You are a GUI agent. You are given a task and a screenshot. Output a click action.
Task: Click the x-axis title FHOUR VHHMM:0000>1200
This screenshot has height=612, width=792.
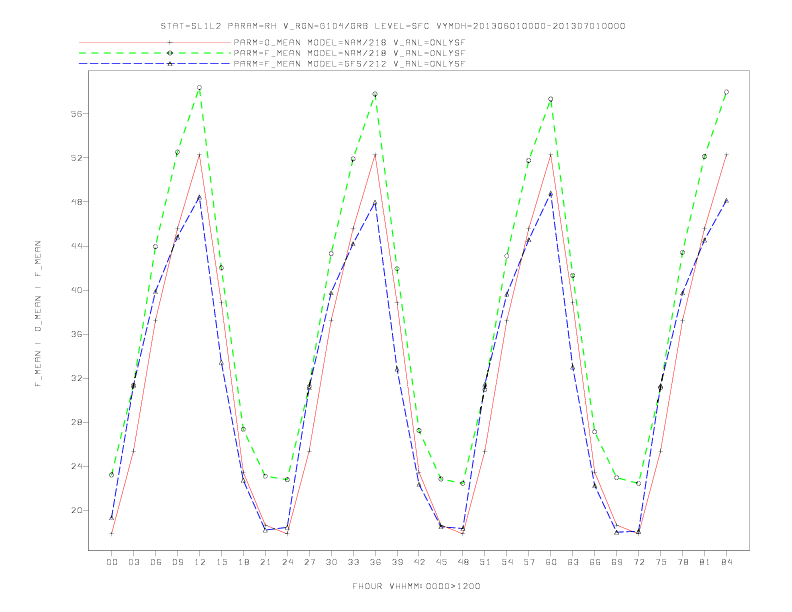(x=416, y=586)
